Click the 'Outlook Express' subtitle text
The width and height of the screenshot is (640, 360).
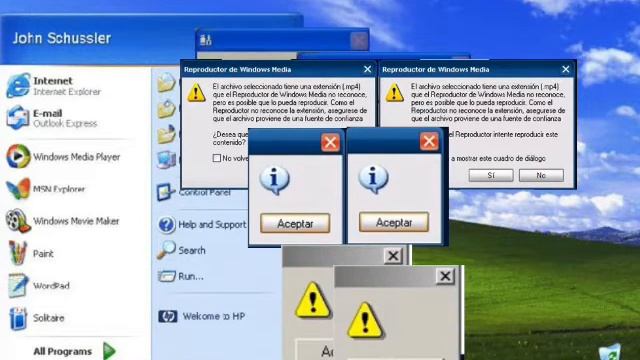[x=65, y=124]
